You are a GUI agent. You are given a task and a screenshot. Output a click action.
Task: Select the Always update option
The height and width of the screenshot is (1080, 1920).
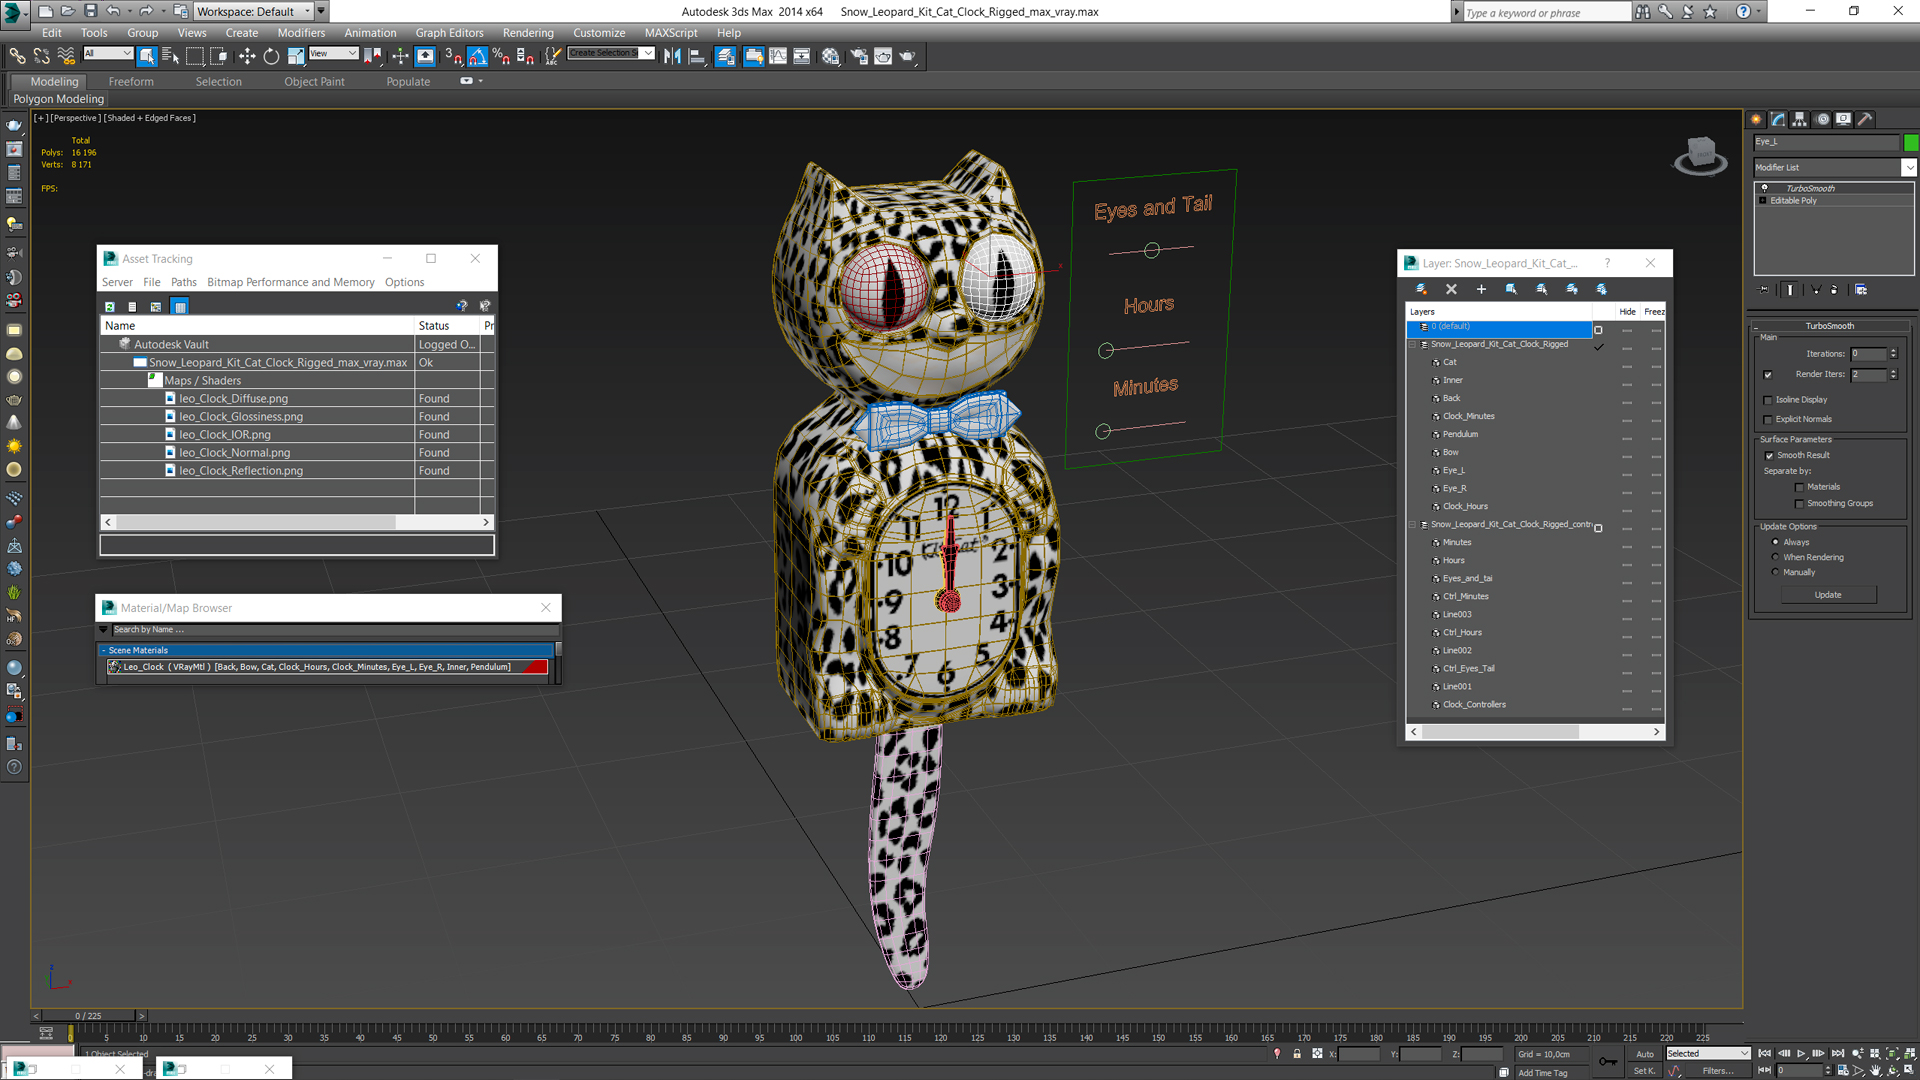coord(1776,543)
